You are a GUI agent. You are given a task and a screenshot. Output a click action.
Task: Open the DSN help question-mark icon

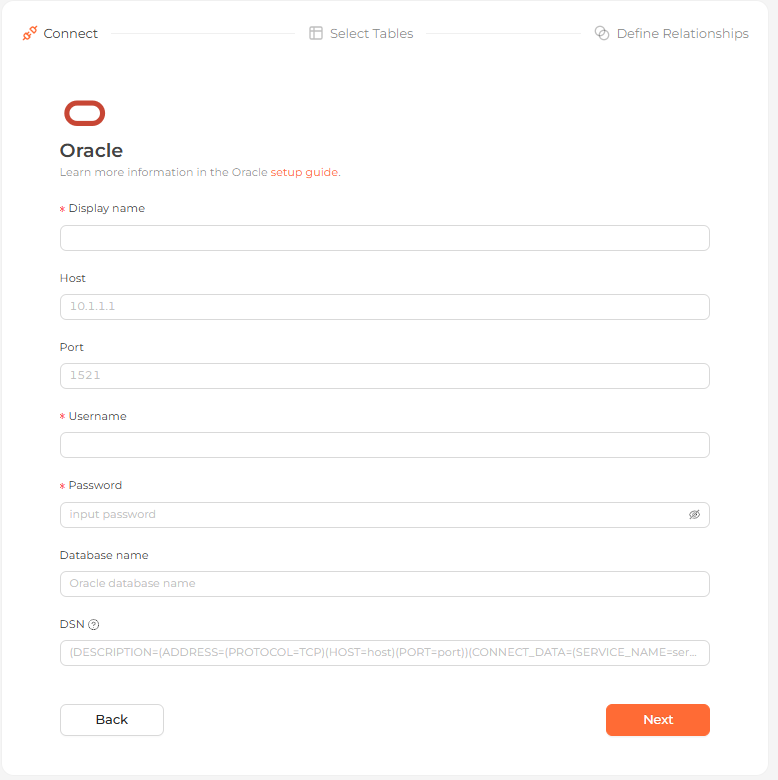pos(94,625)
